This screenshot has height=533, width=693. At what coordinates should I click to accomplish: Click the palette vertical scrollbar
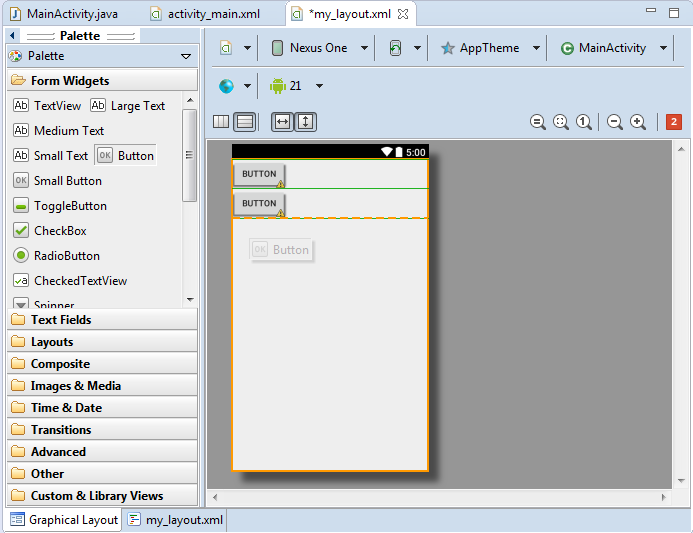point(189,155)
